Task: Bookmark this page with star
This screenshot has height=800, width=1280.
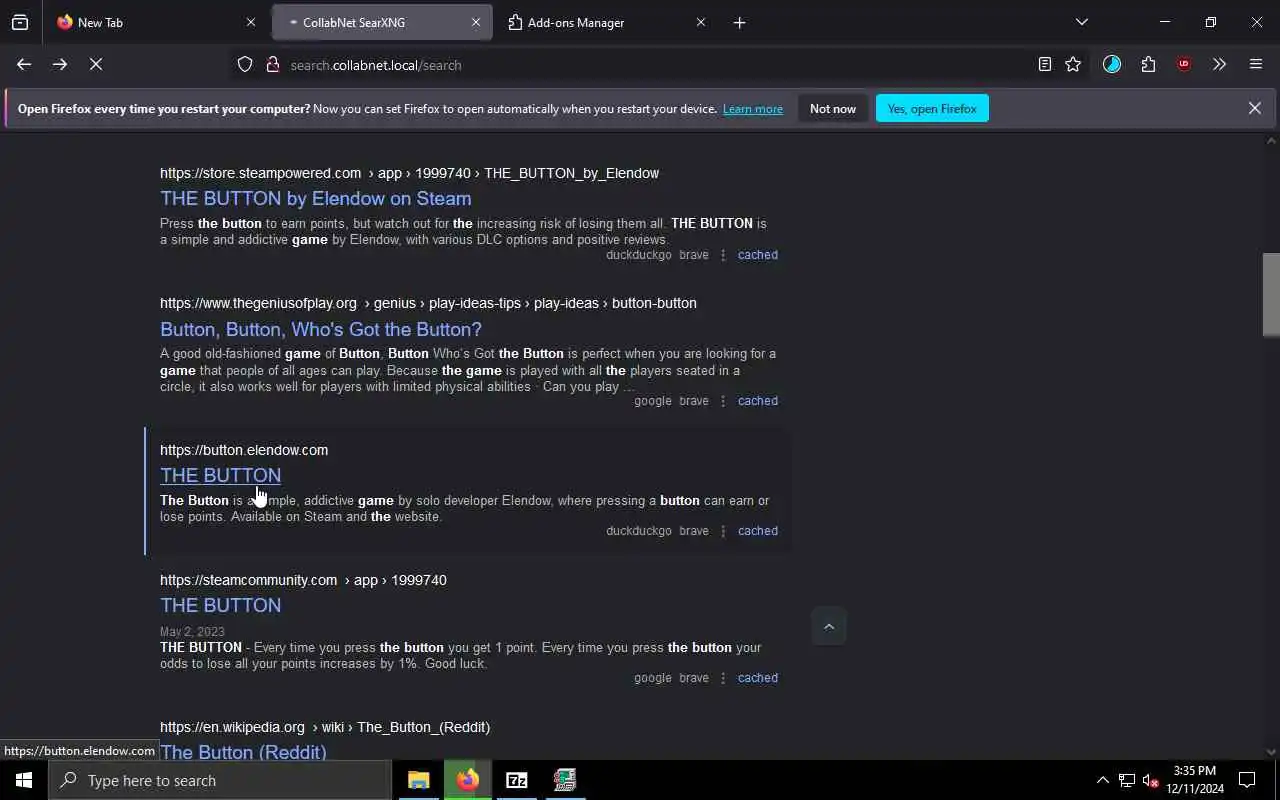Action: click(1073, 64)
